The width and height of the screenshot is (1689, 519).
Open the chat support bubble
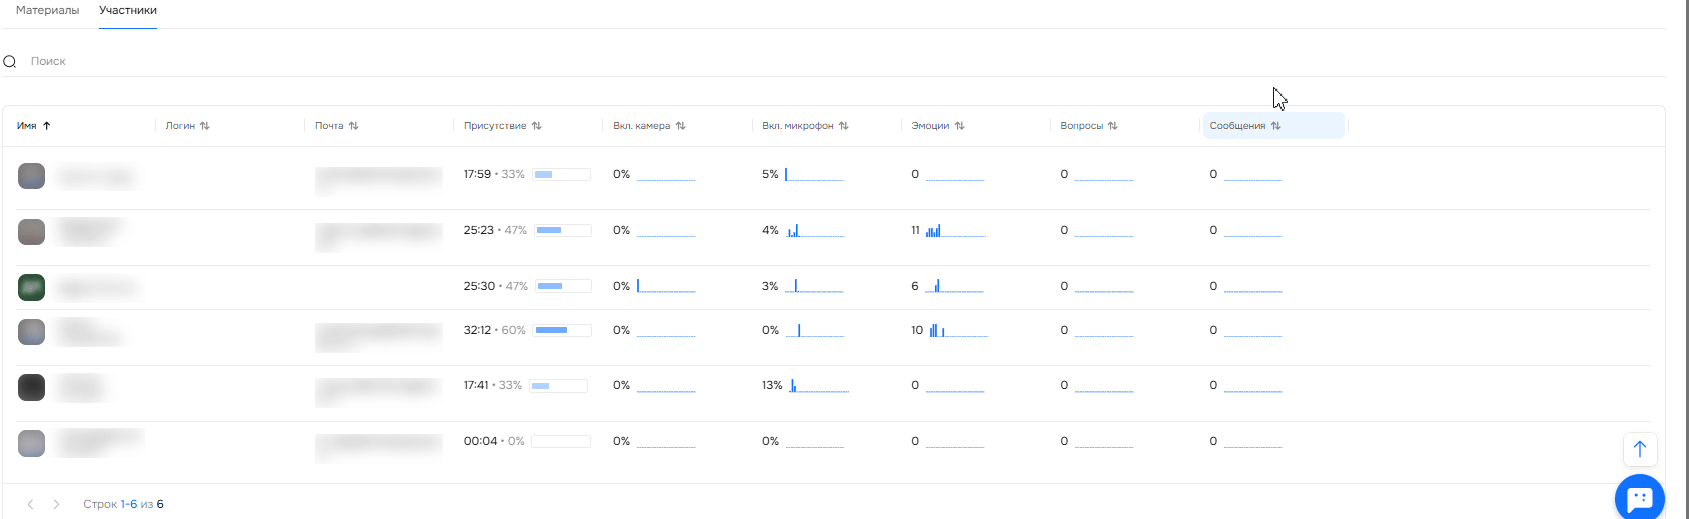click(1639, 497)
